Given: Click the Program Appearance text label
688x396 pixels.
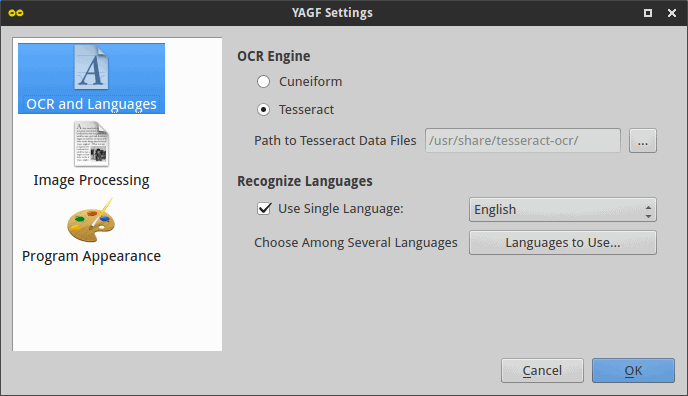Looking at the screenshot, I should [x=91, y=256].
